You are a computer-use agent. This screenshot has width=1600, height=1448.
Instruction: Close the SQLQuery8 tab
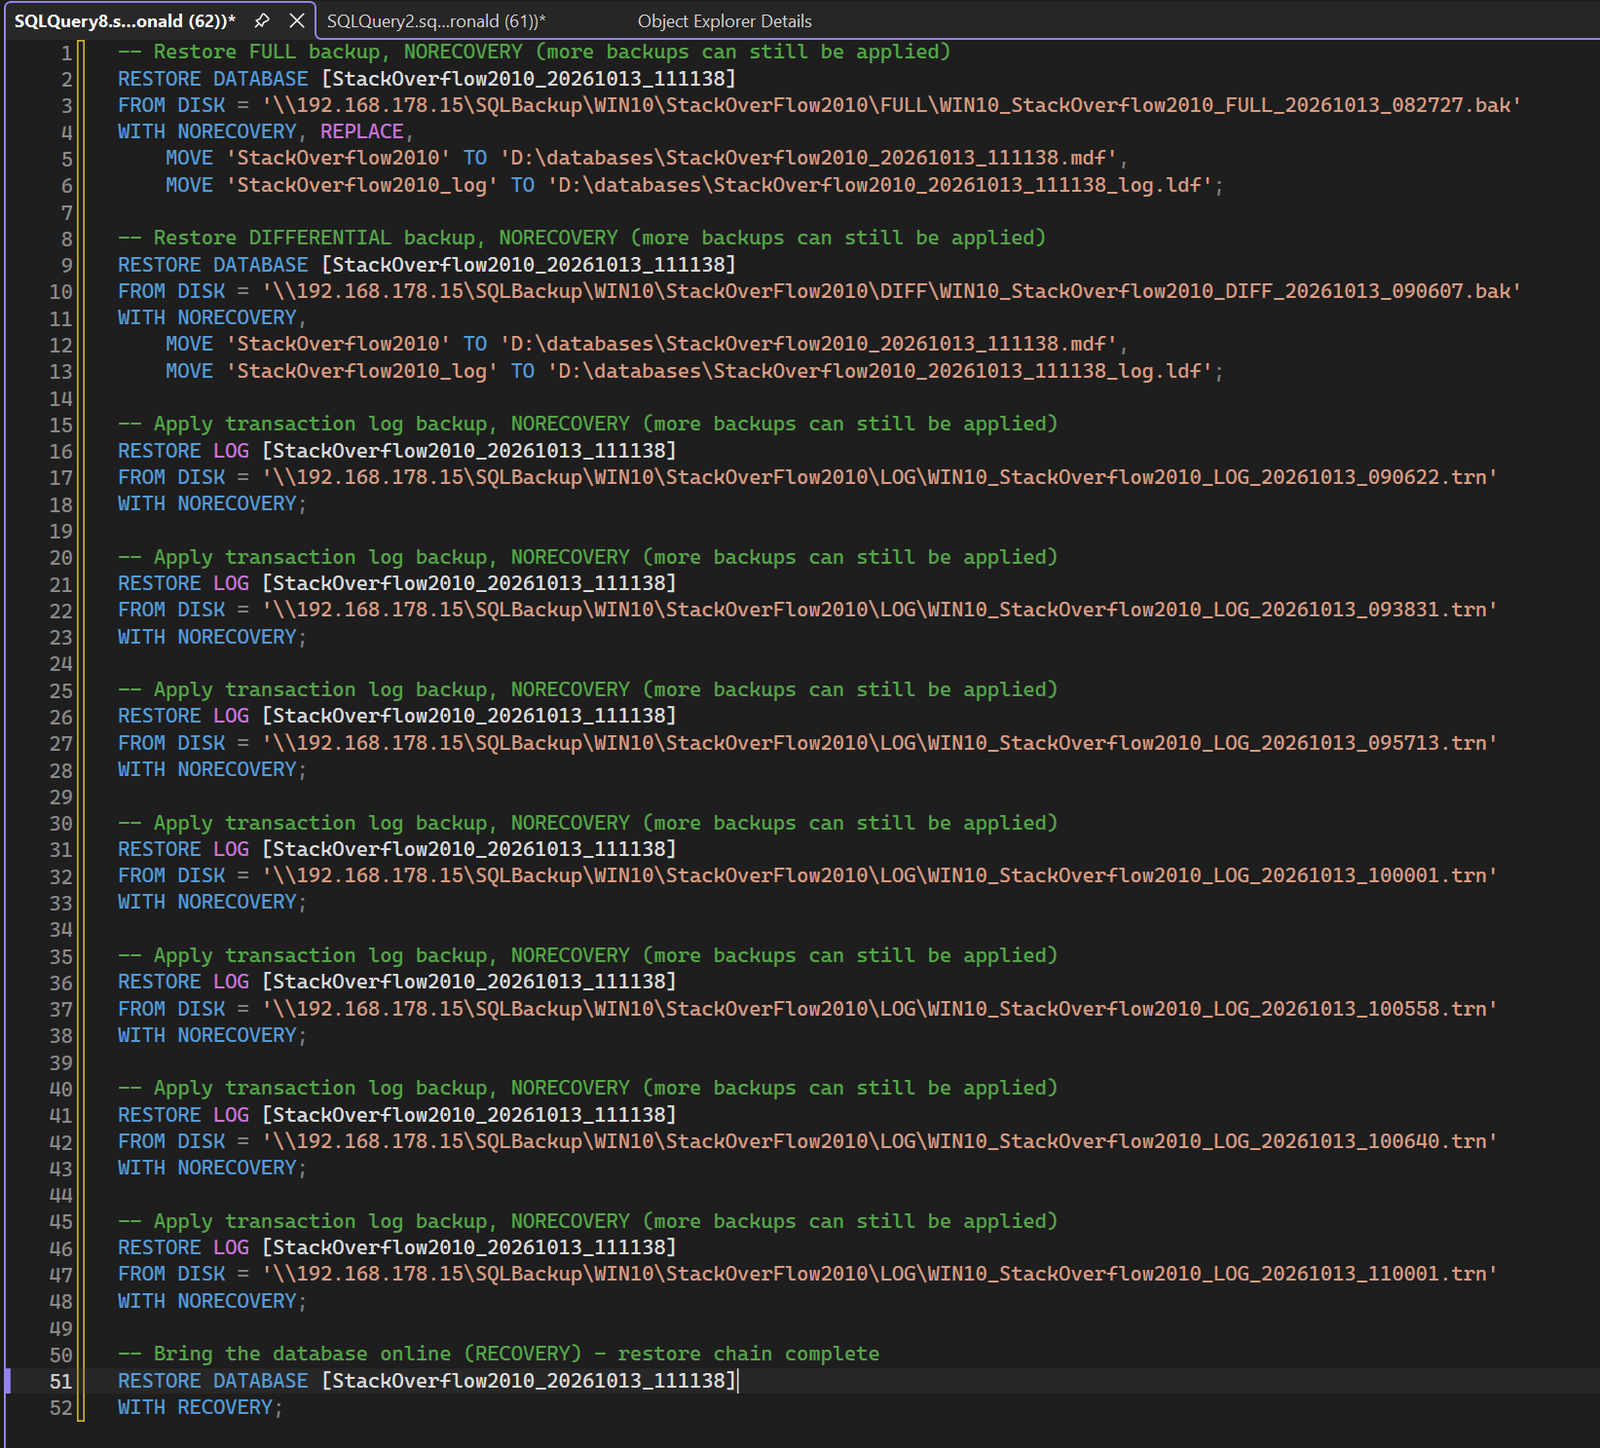pyautogui.click(x=297, y=21)
